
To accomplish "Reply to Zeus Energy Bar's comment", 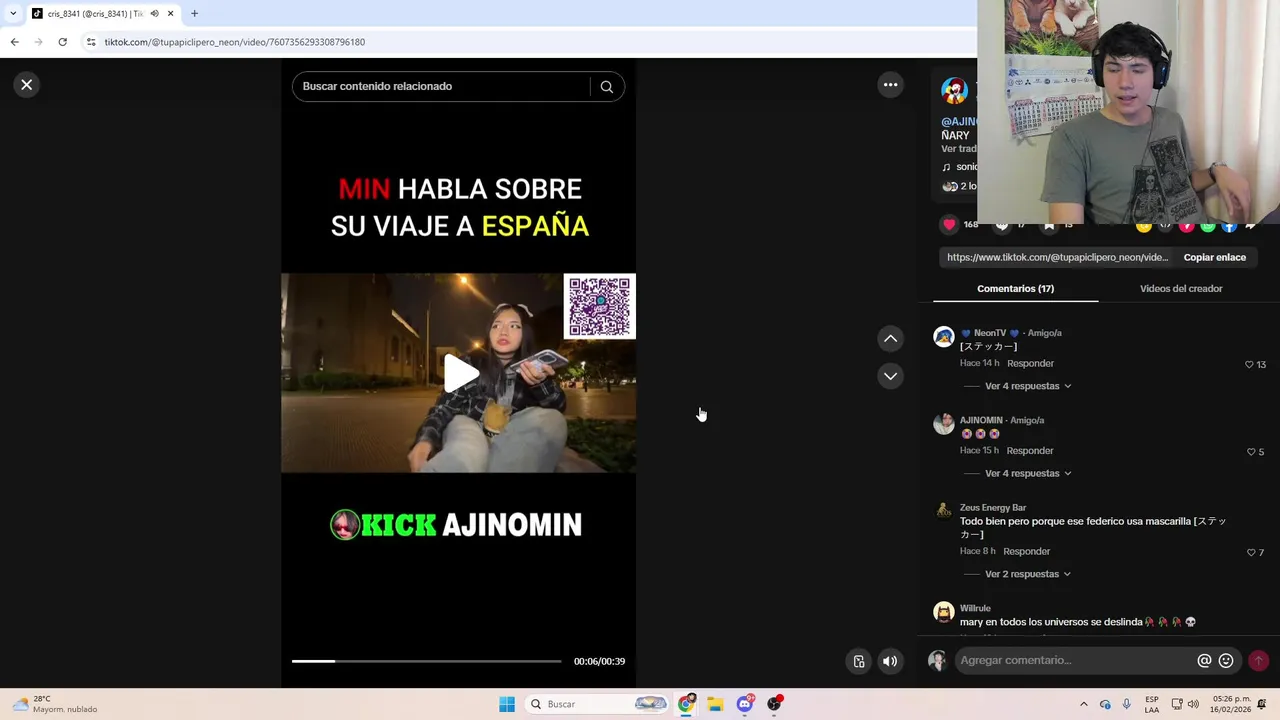I will click(x=1026, y=551).
